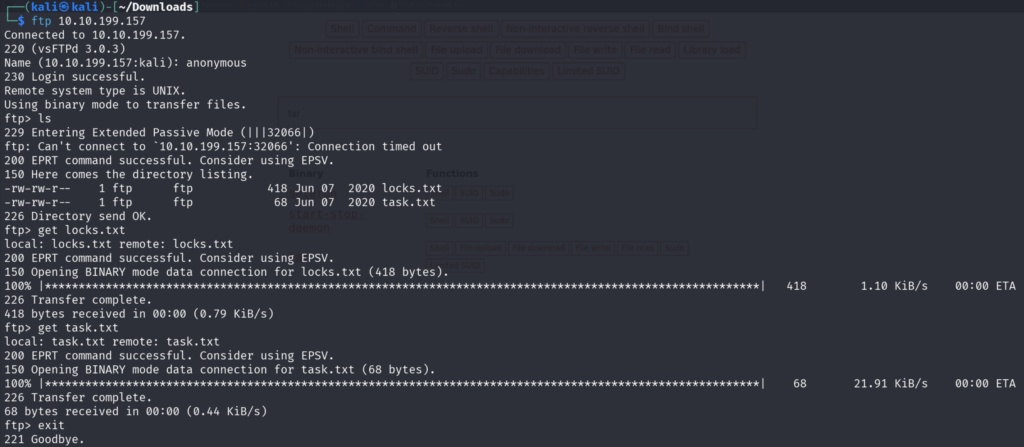Select File upload in the top filter group

456,49
